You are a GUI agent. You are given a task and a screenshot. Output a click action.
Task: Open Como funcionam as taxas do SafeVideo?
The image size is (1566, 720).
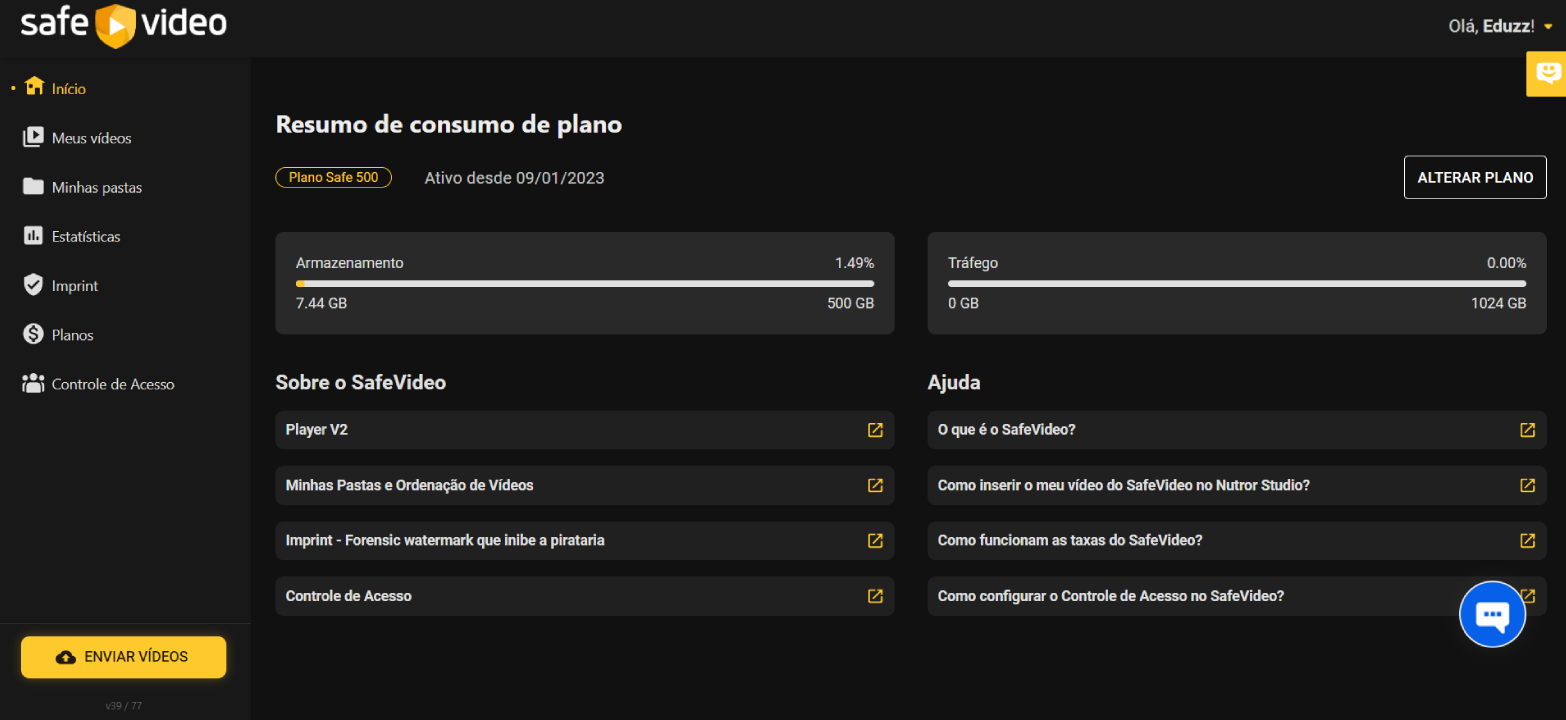pyautogui.click(x=1070, y=540)
